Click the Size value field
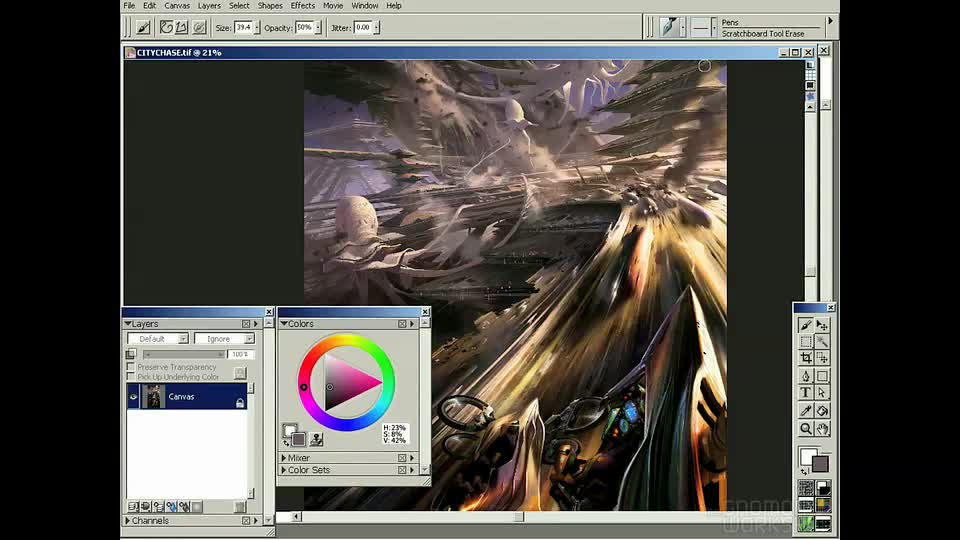The height and width of the screenshot is (540, 960). pos(244,28)
